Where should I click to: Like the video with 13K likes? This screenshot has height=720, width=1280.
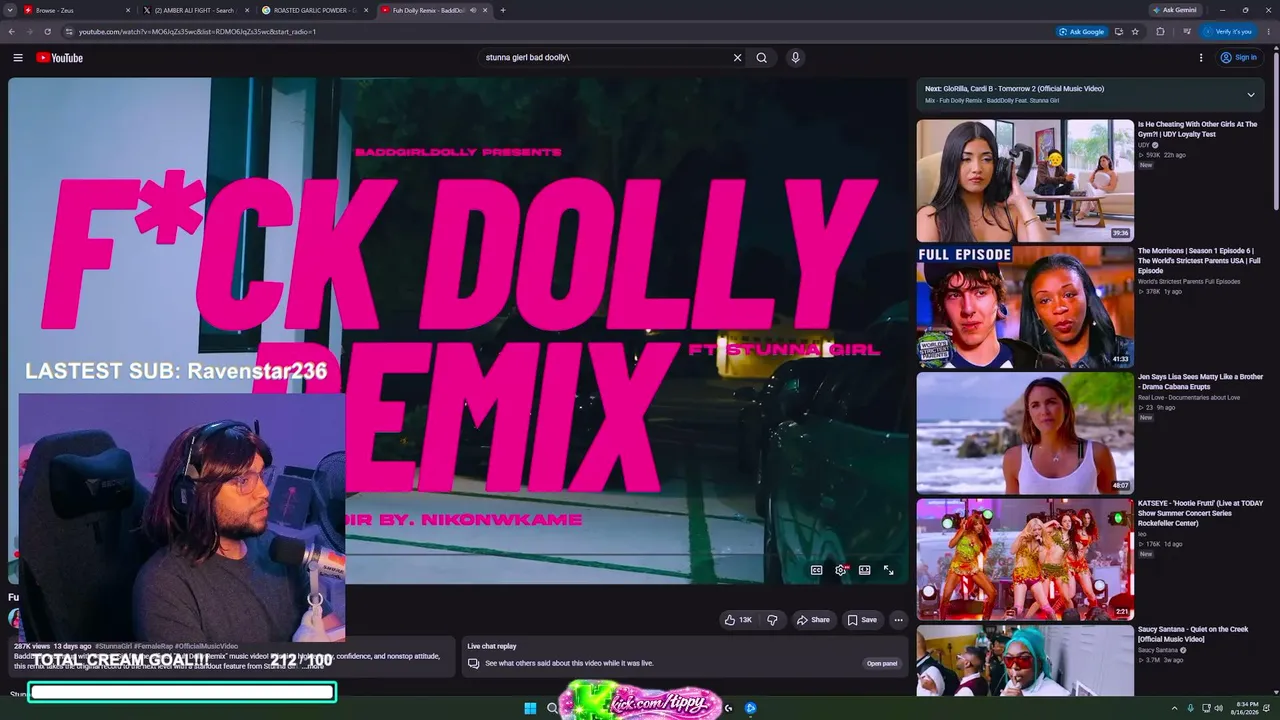[739, 620]
